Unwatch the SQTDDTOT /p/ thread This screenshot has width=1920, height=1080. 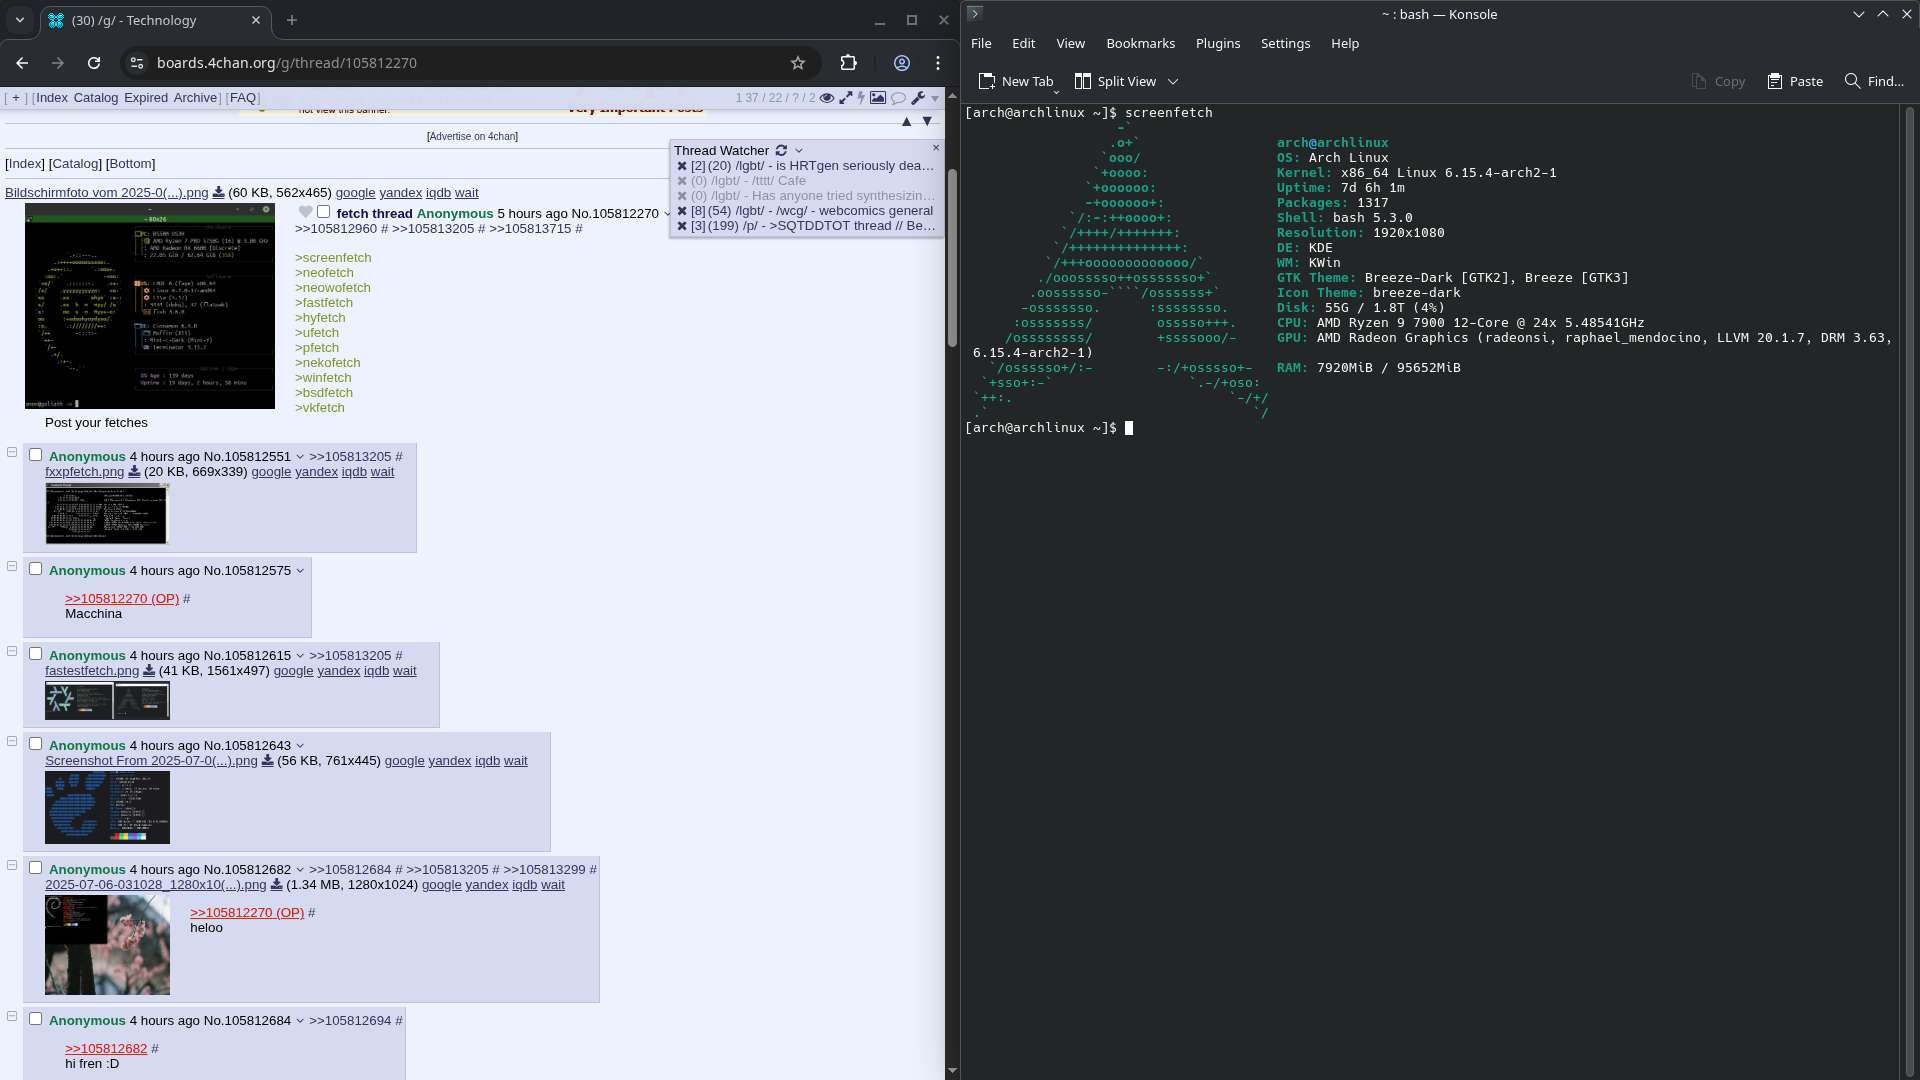coord(682,226)
